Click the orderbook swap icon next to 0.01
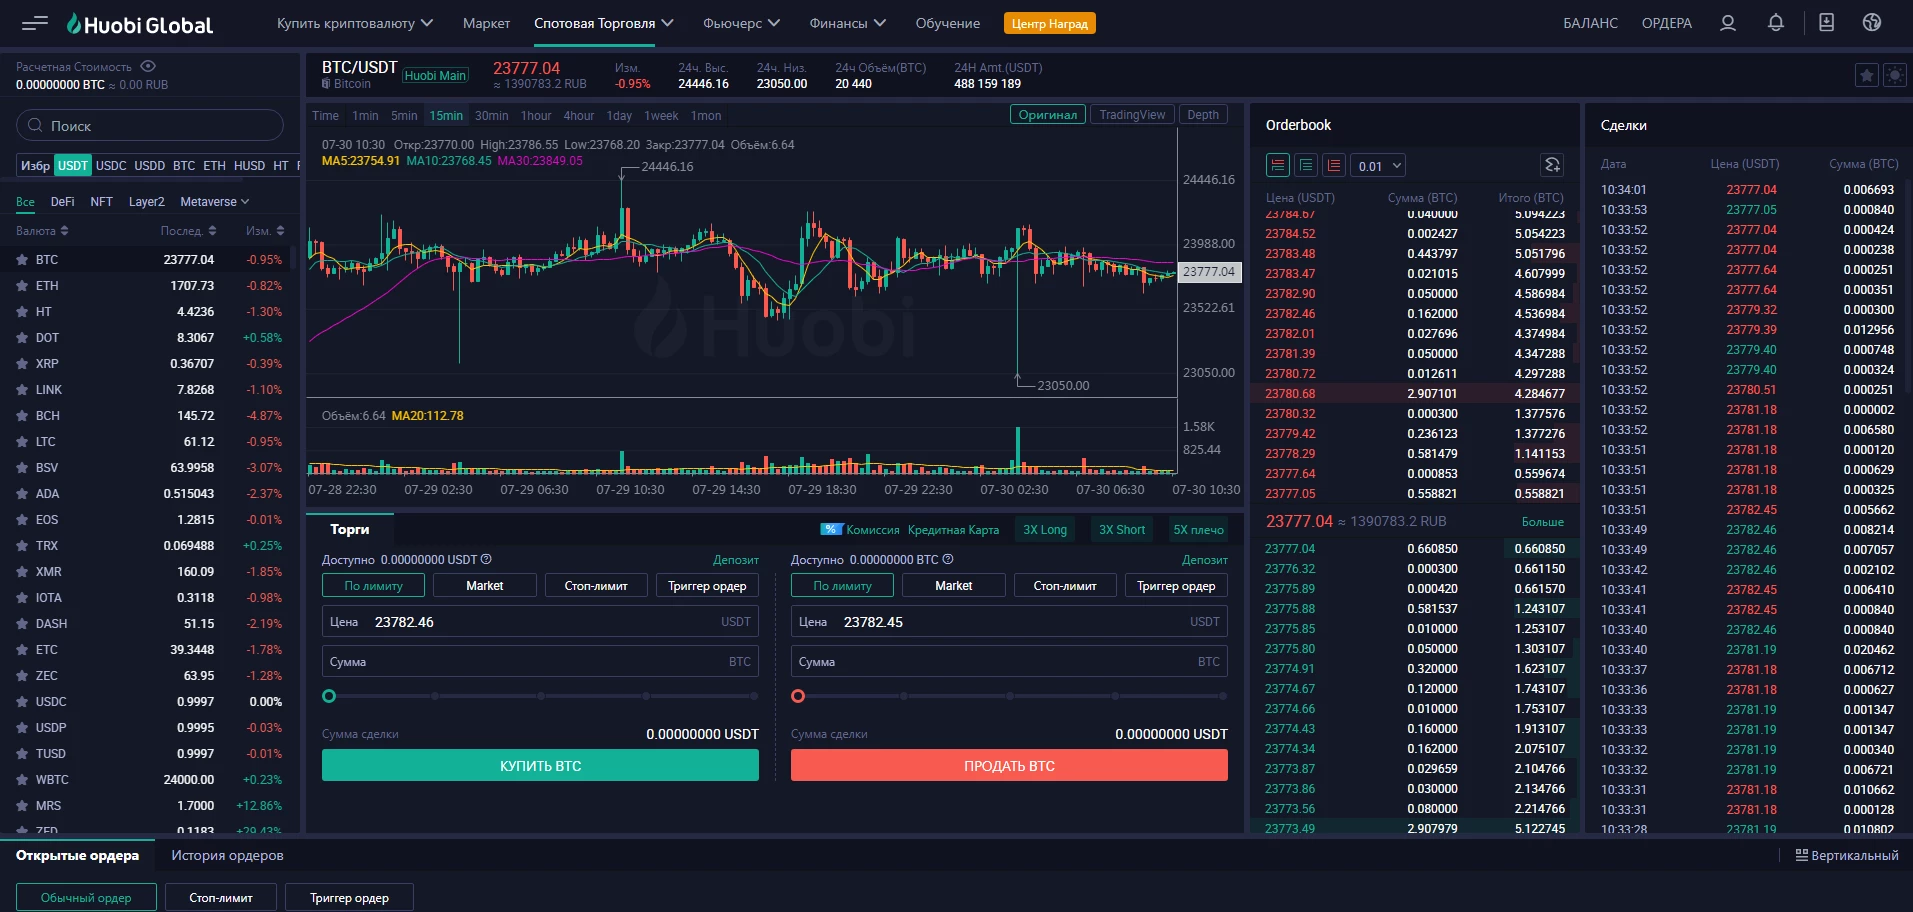This screenshot has height=912, width=1913. (x=1552, y=166)
